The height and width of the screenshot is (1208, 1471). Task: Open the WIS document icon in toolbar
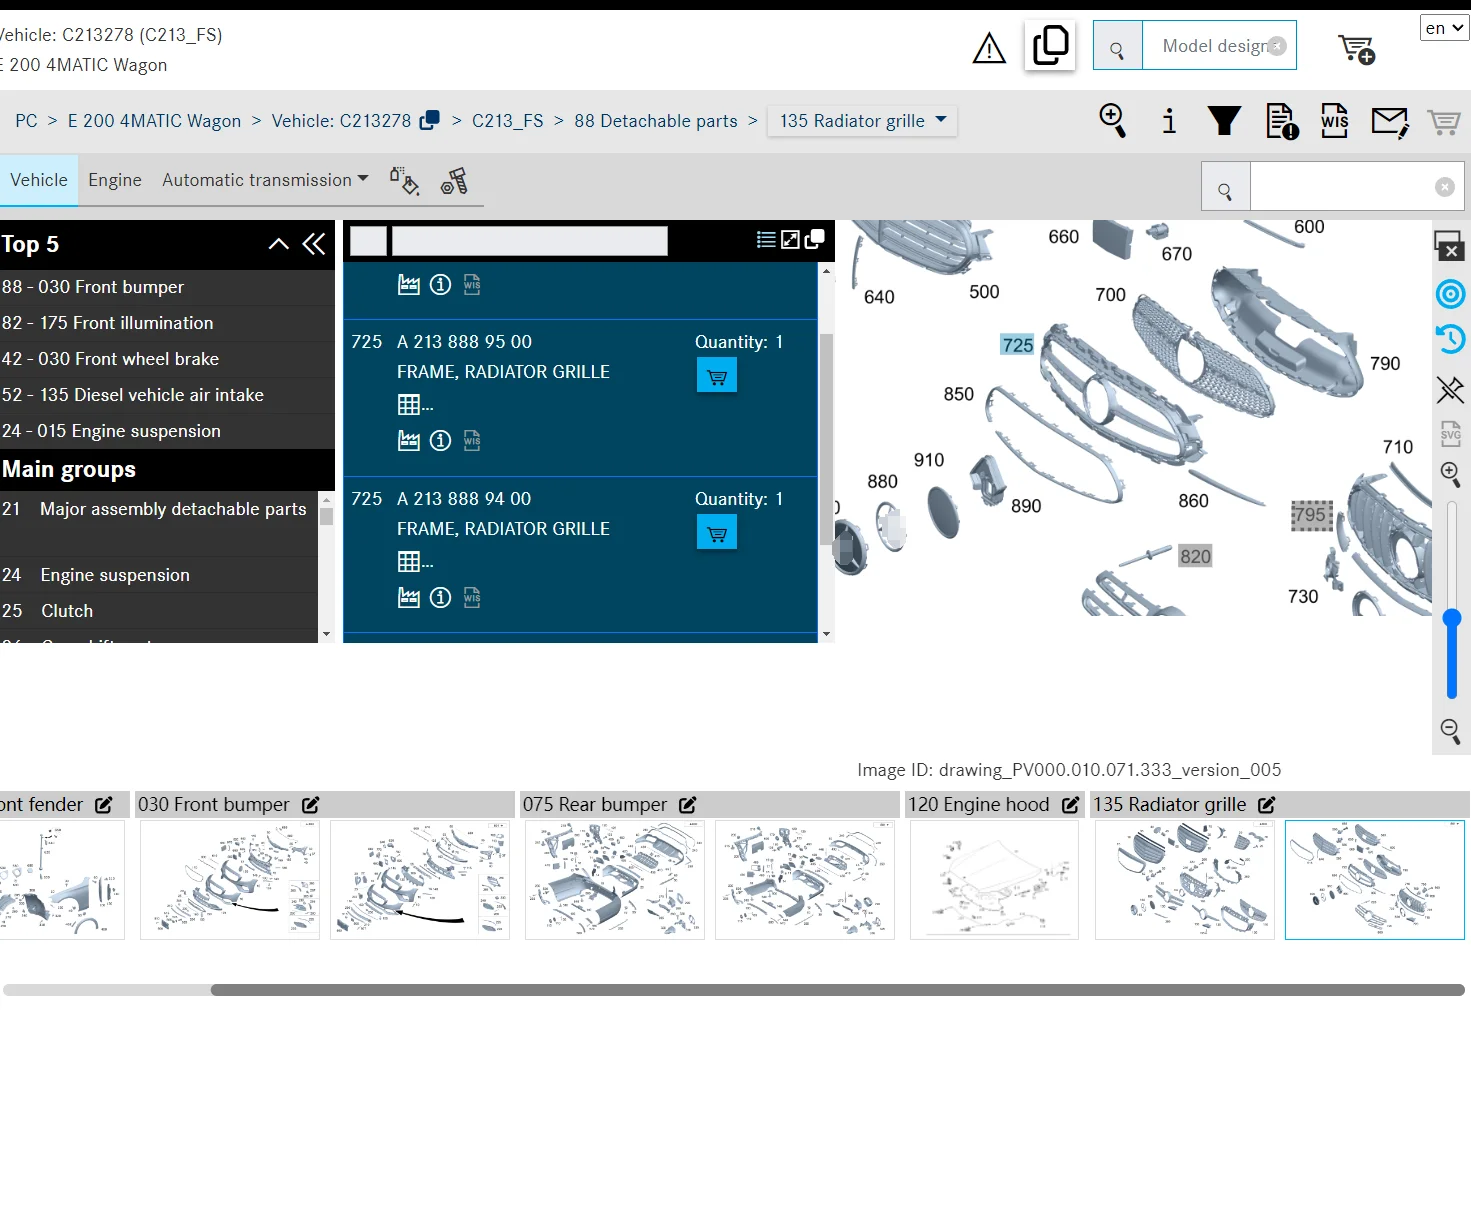point(1335,121)
